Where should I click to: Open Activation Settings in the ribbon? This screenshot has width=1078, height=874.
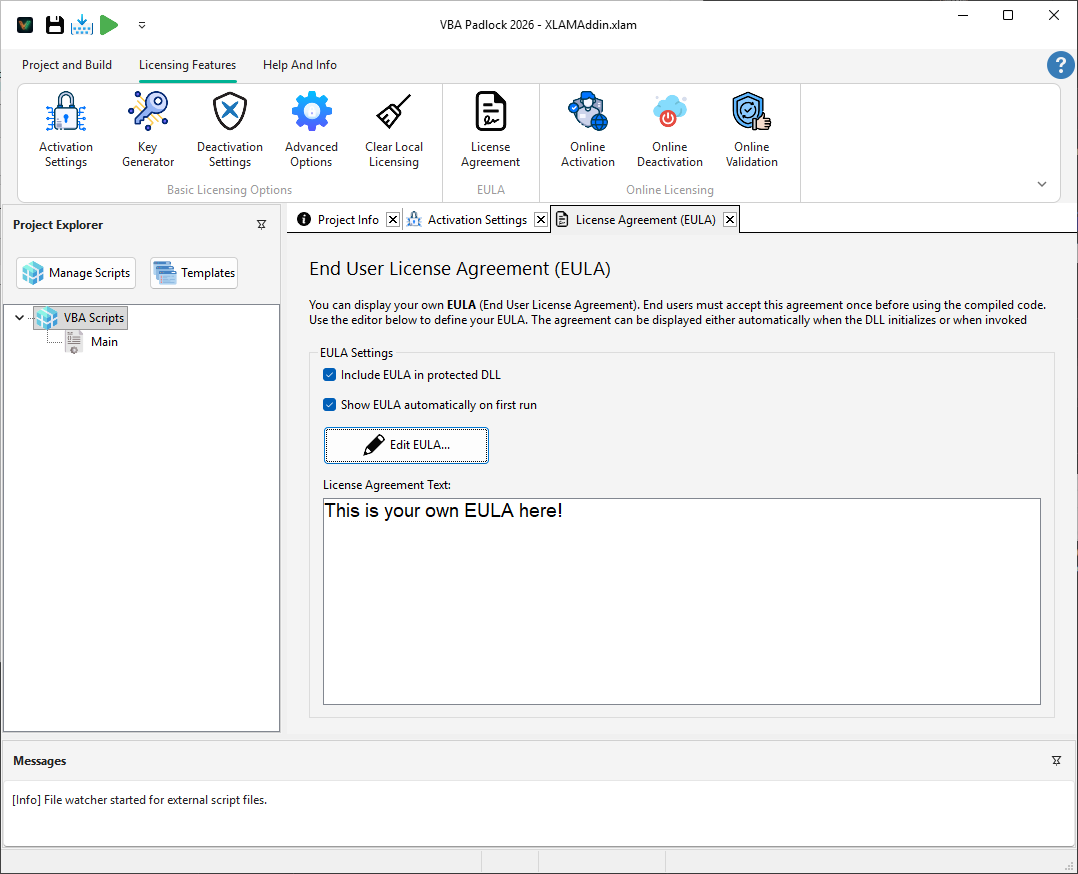pos(65,128)
